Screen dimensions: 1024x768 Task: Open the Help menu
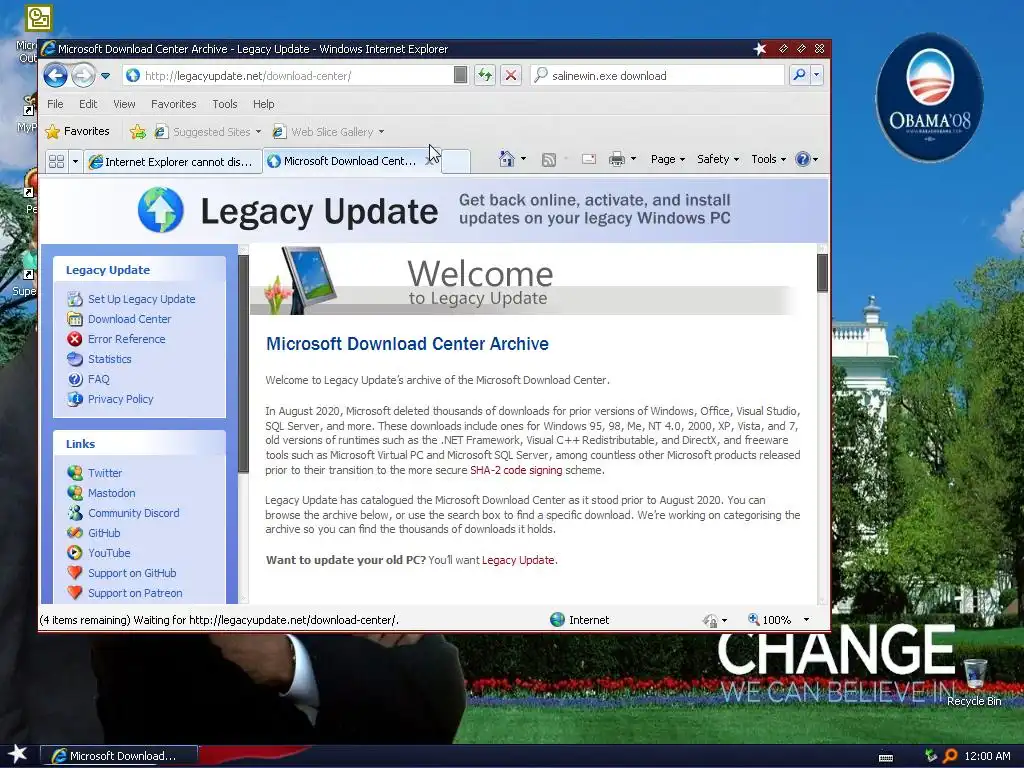coord(264,104)
